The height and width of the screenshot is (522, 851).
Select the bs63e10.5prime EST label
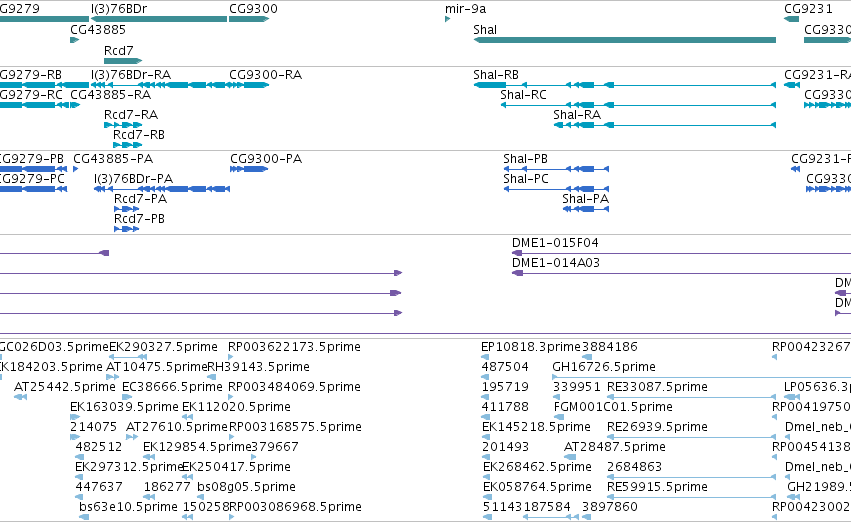coord(128,507)
